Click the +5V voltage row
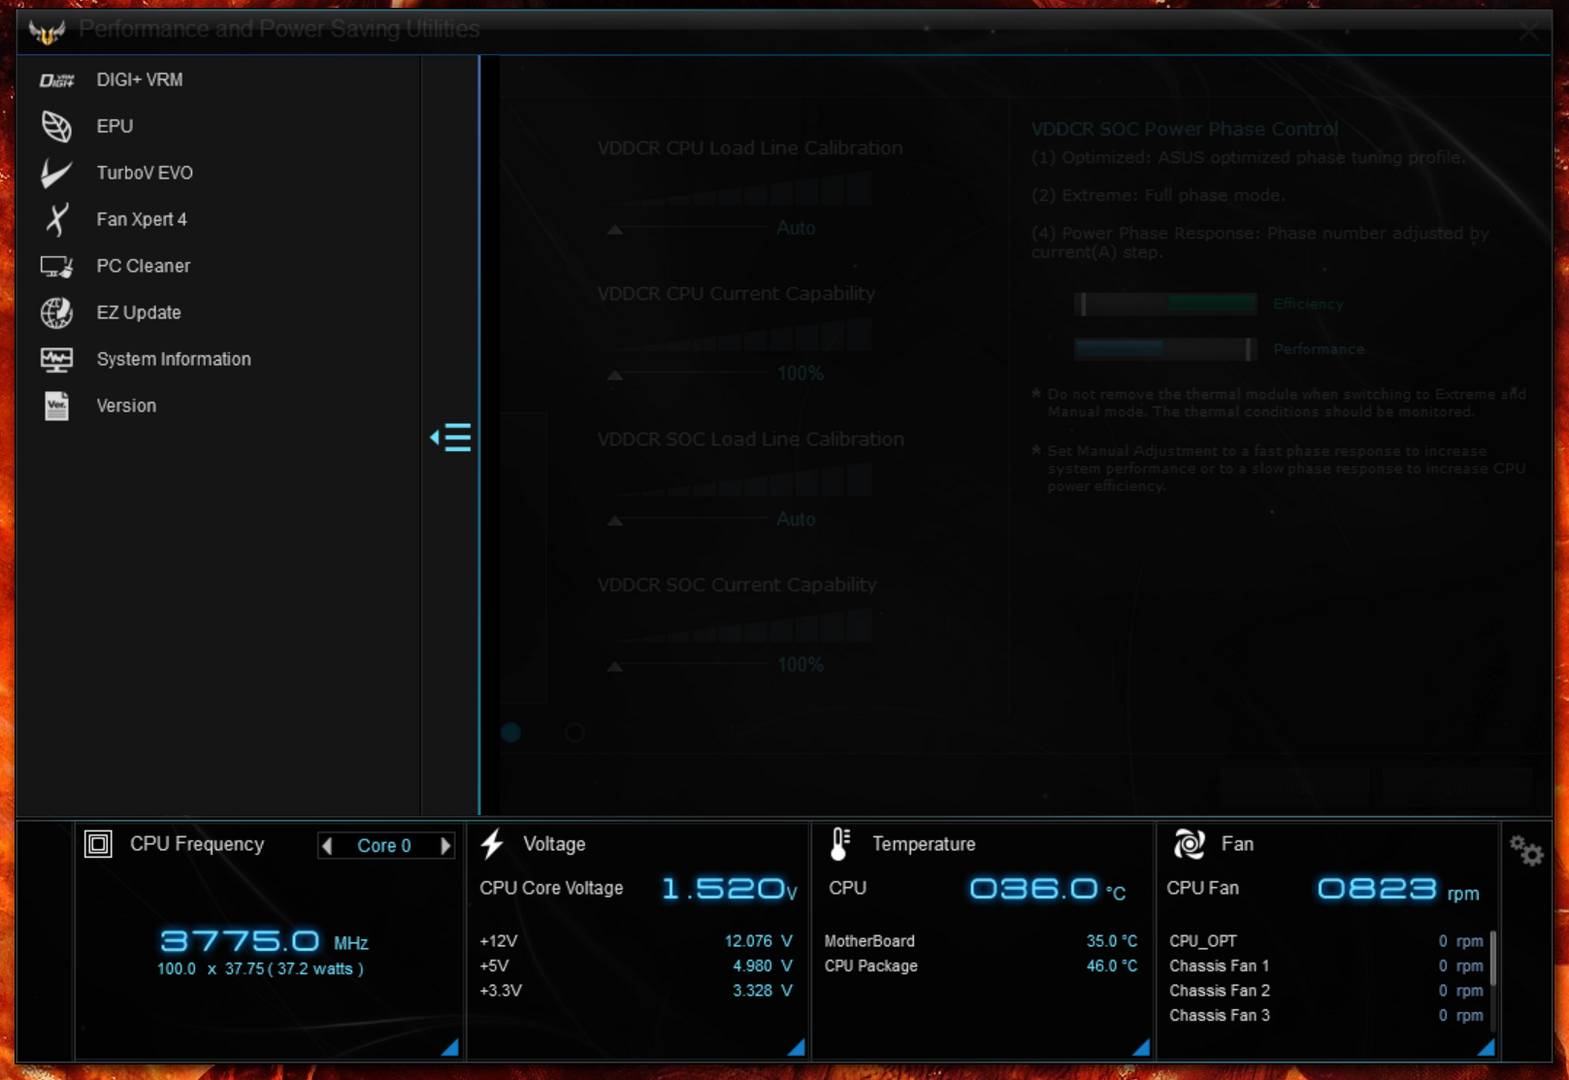The image size is (1569, 1080). (x=636, y=966)
